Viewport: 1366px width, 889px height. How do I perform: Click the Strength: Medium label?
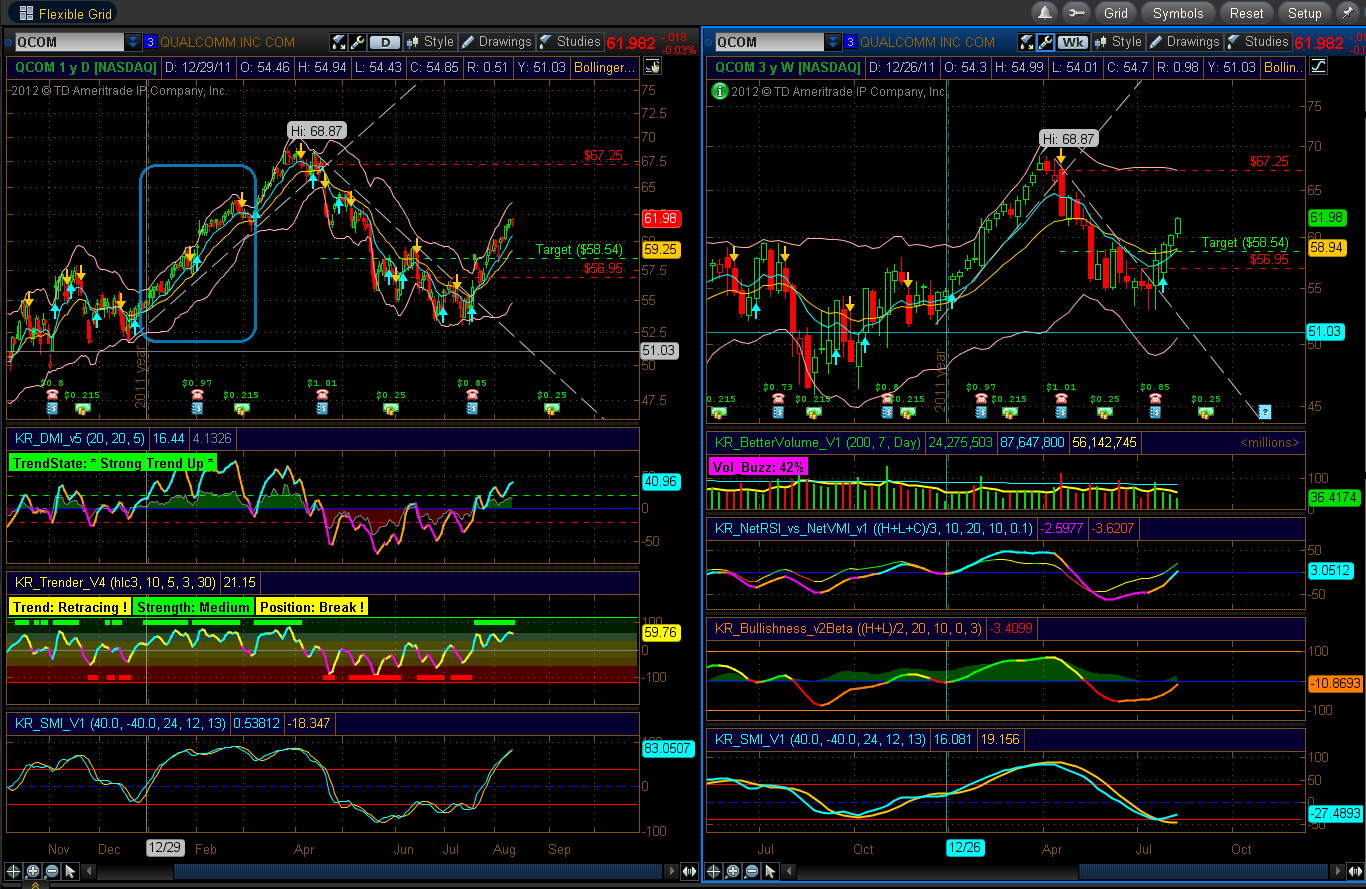click(193, 606)
